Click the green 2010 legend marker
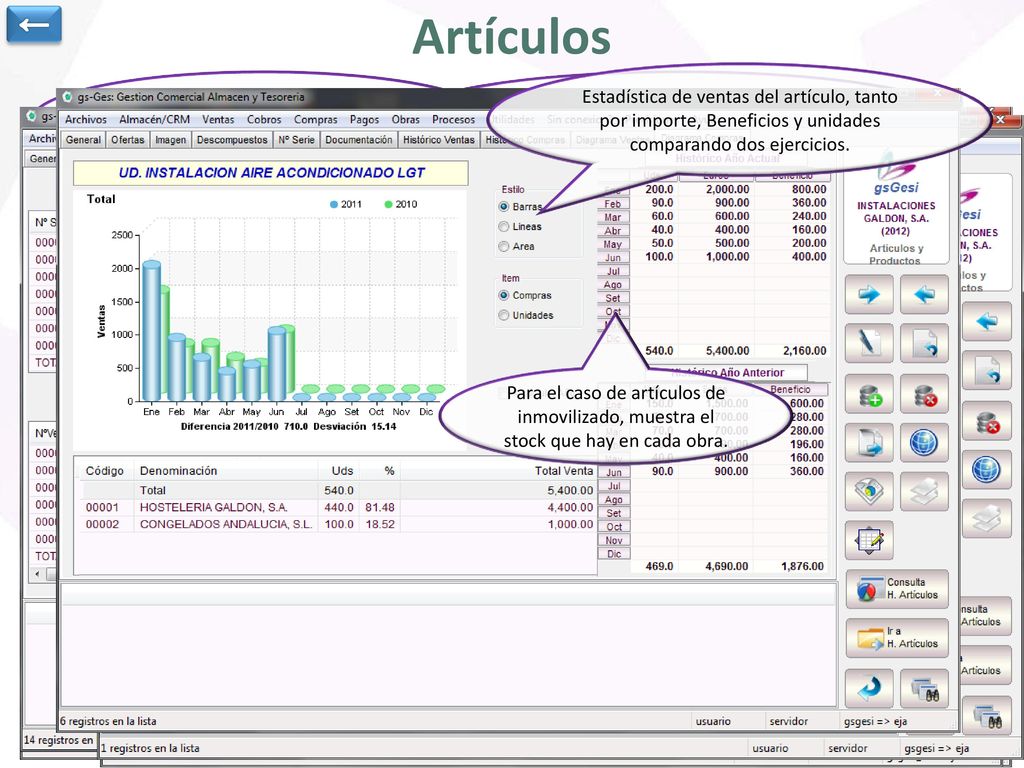 click(389, 204)
